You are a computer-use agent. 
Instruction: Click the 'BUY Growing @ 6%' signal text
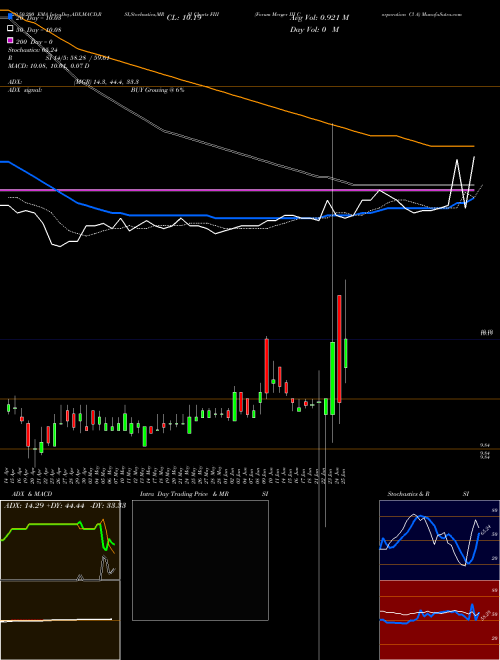pyautogui.click(x=157, y=90)
